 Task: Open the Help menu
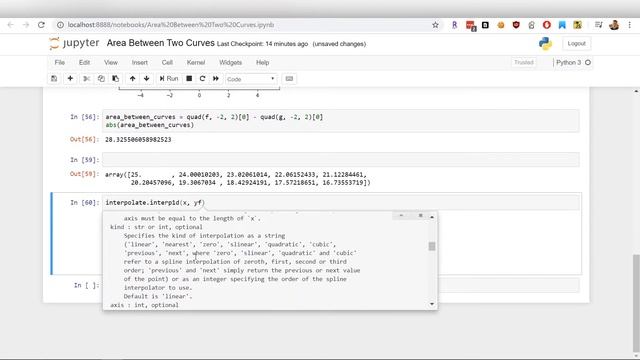262,62
